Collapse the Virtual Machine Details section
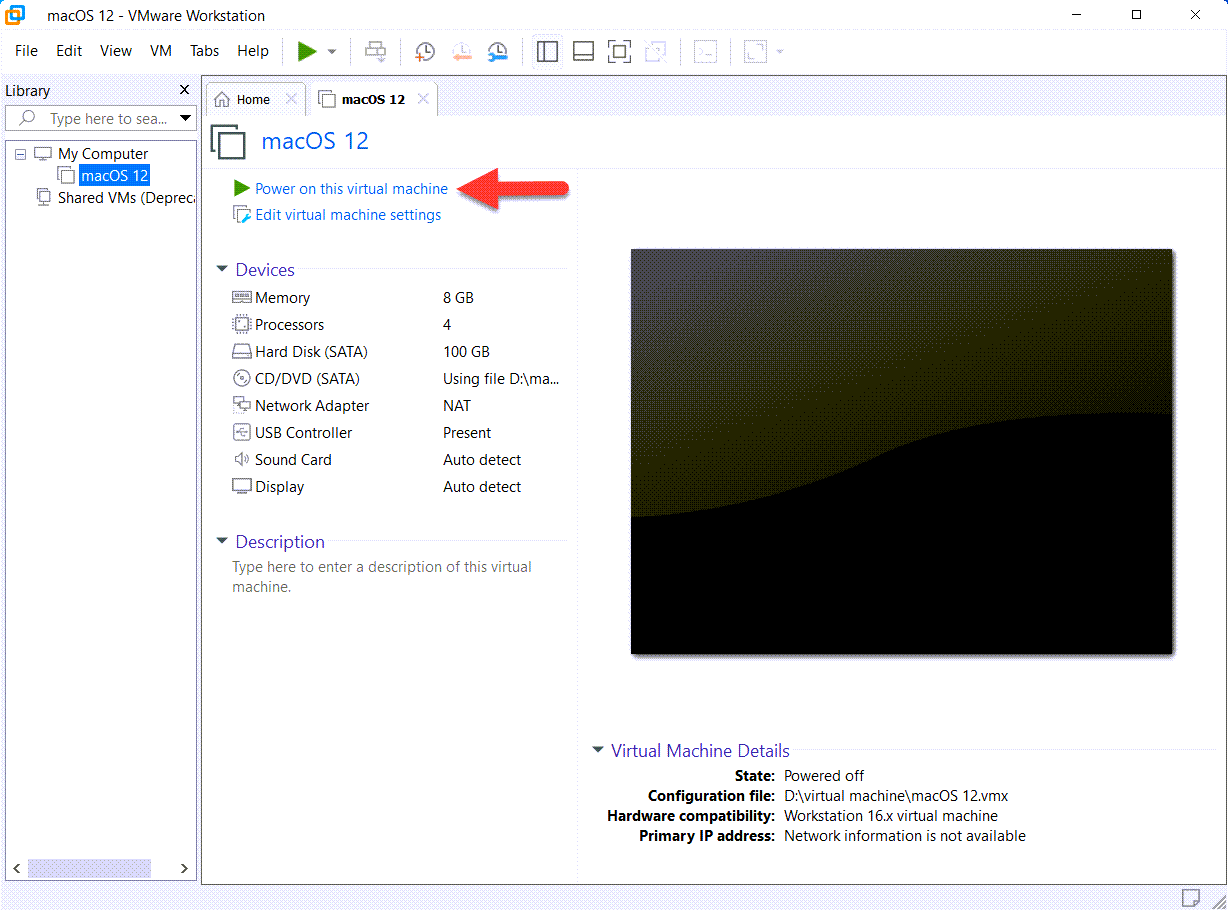Screen dimensions: 1228x911 [598, 750]
